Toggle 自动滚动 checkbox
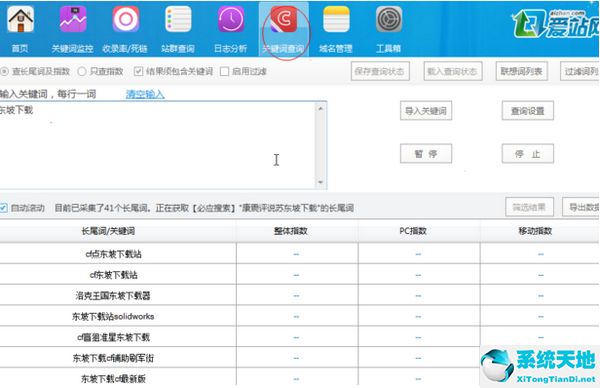The width and height of the screenshot is (600, 388). tap(3, 208)
